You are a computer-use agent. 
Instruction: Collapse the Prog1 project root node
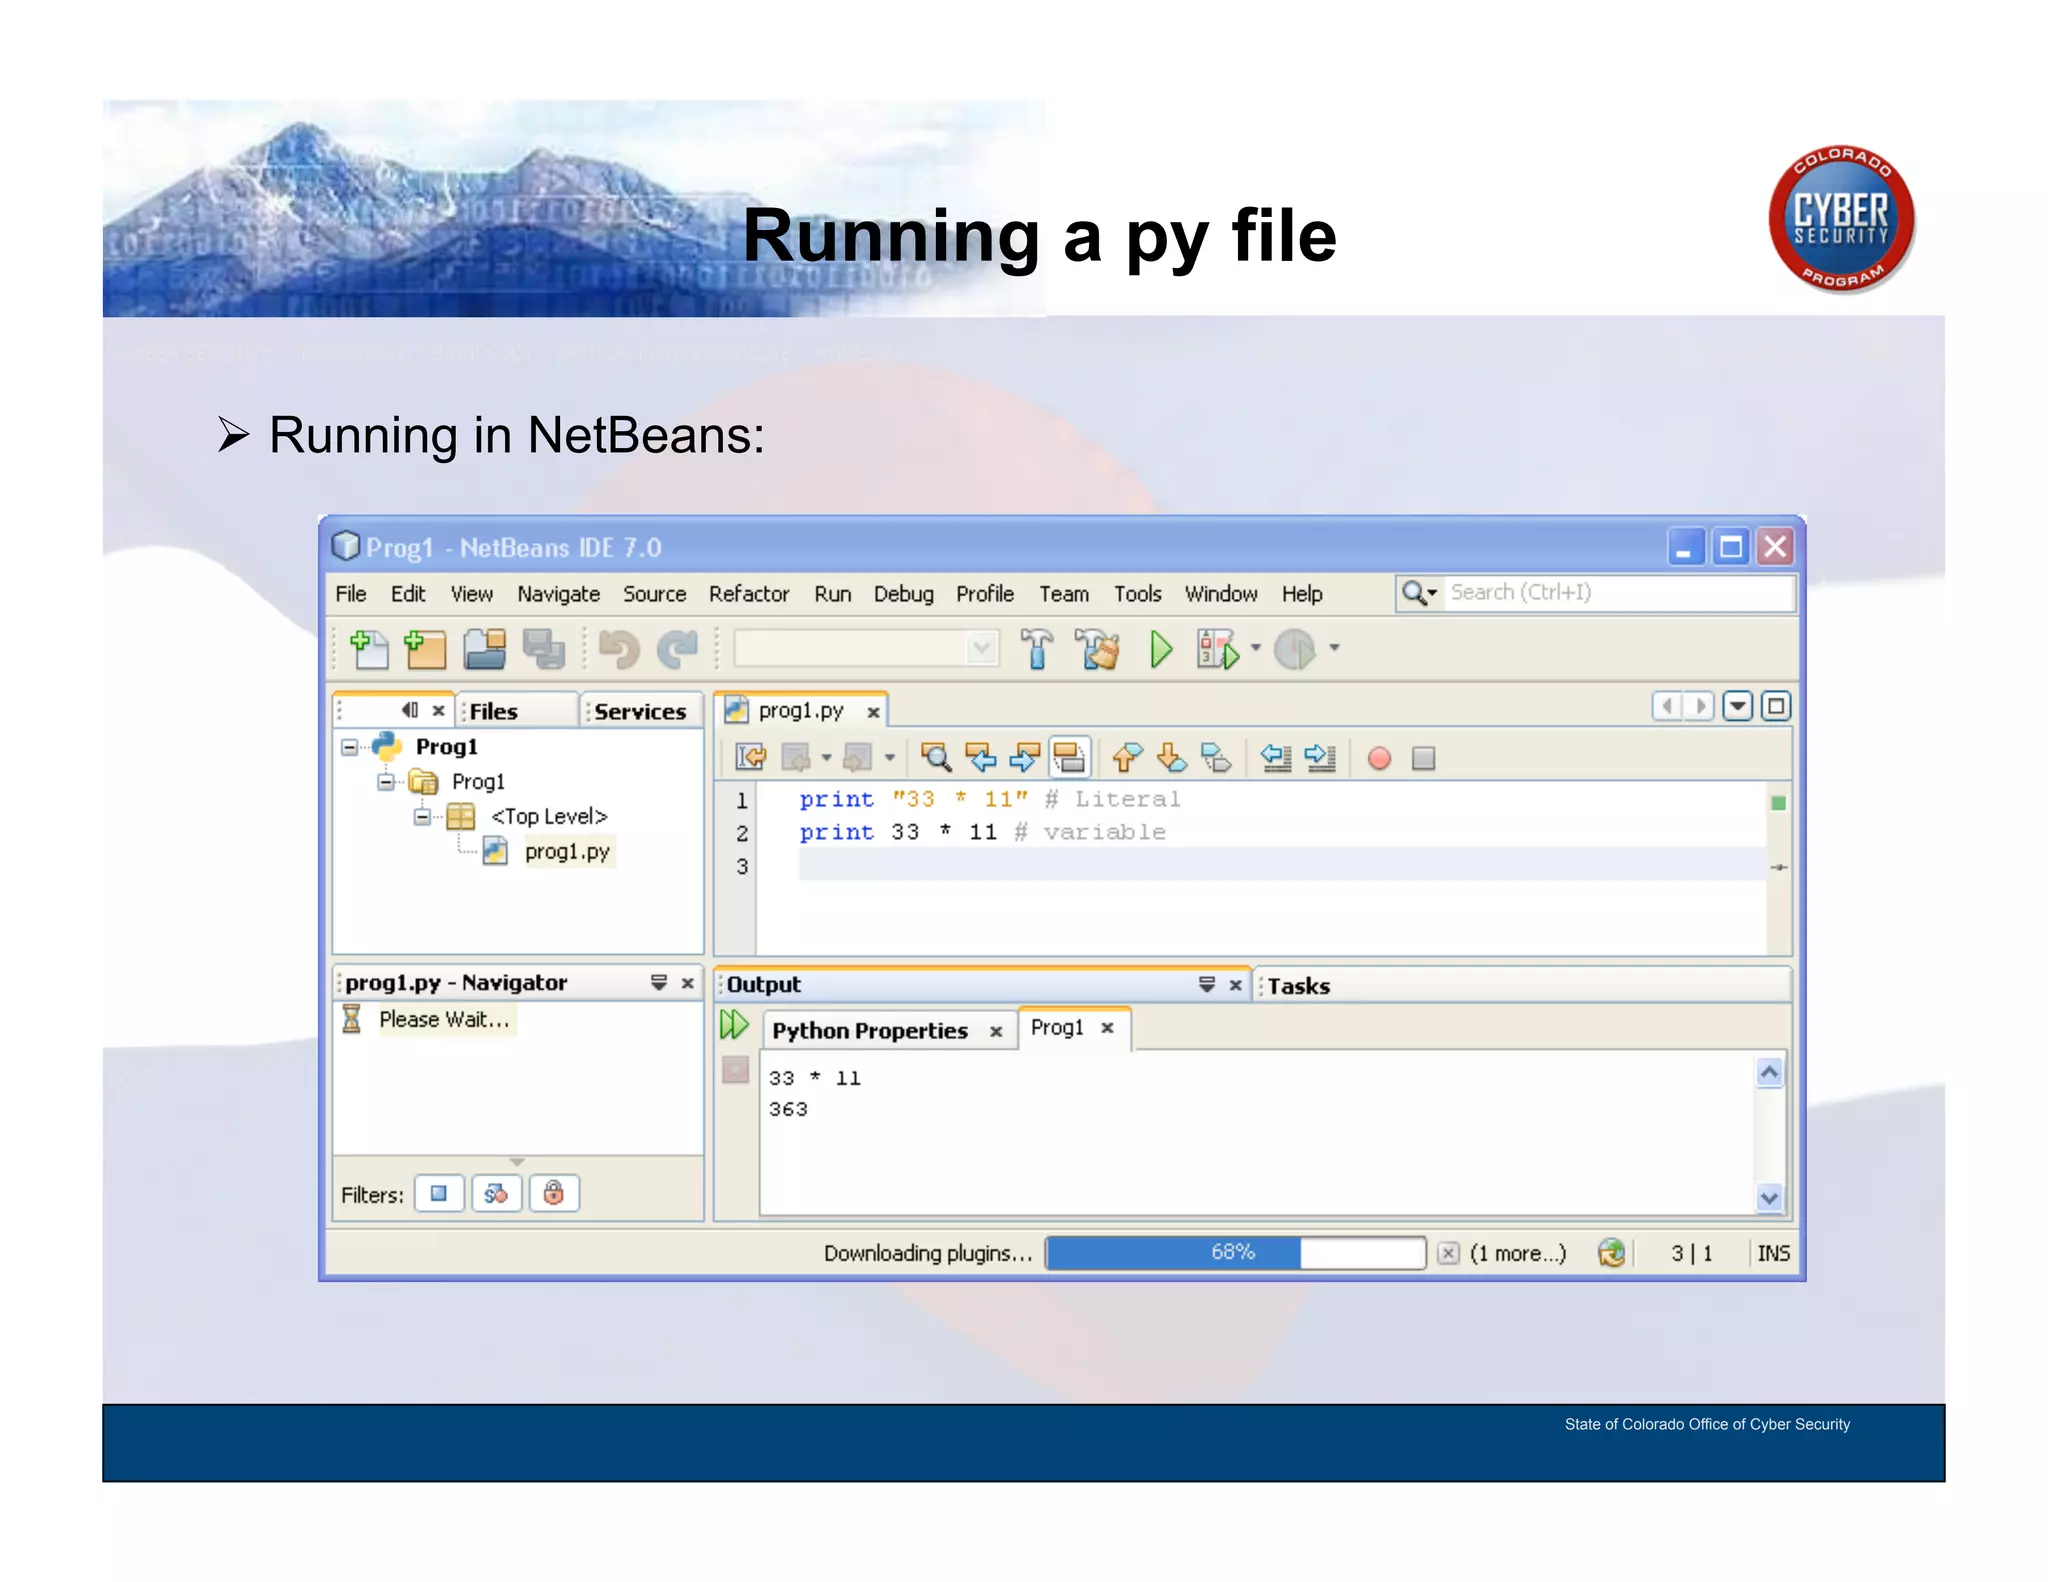click(349, 747)
